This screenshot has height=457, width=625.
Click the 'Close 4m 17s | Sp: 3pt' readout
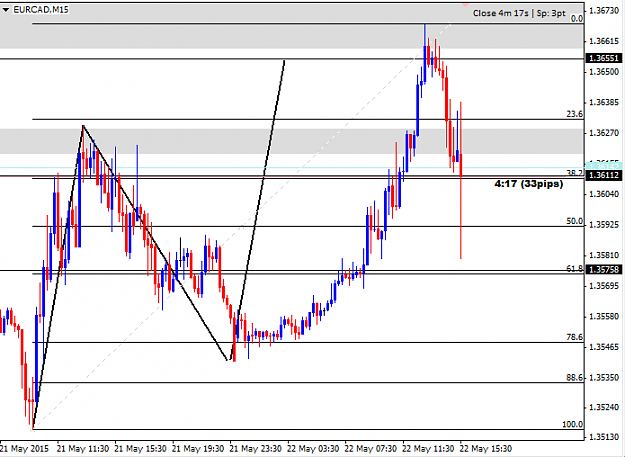point(519,13)
